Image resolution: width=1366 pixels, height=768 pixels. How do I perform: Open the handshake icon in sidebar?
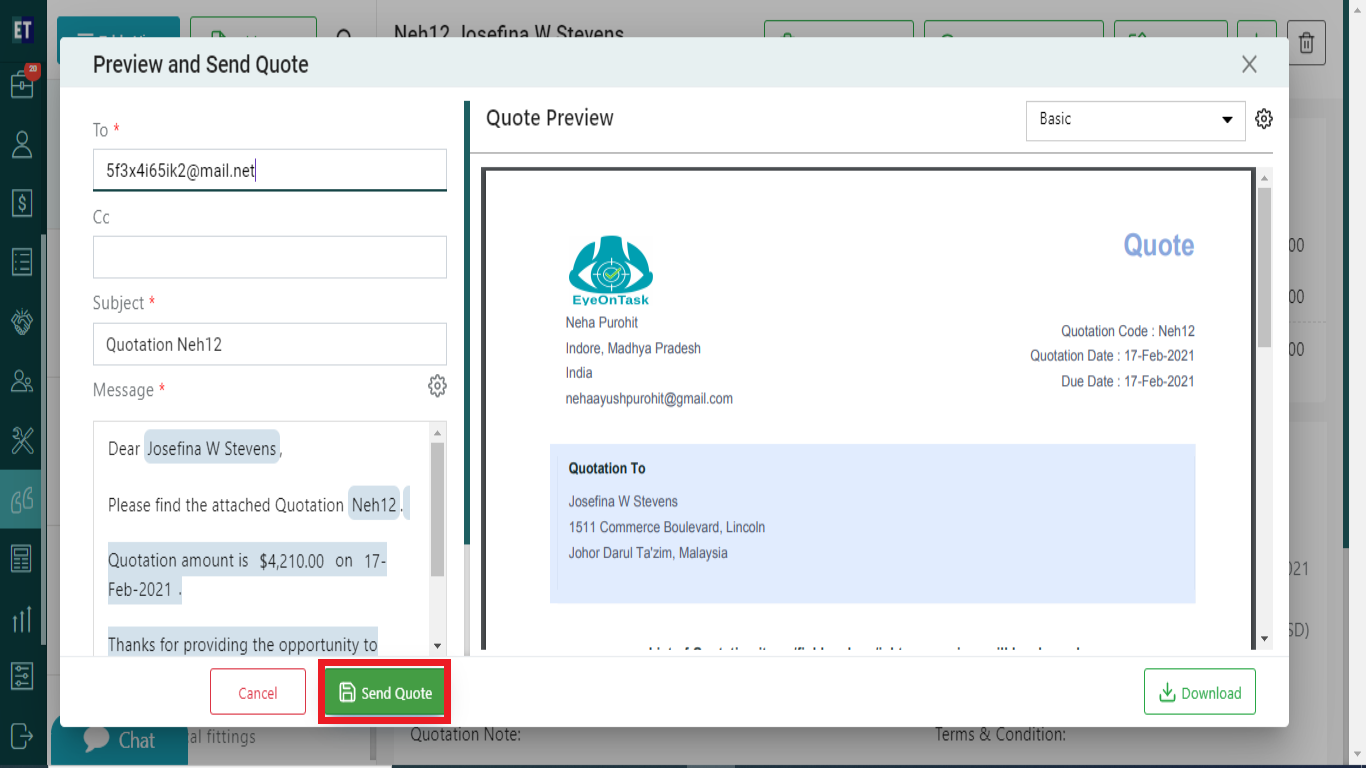22,321
